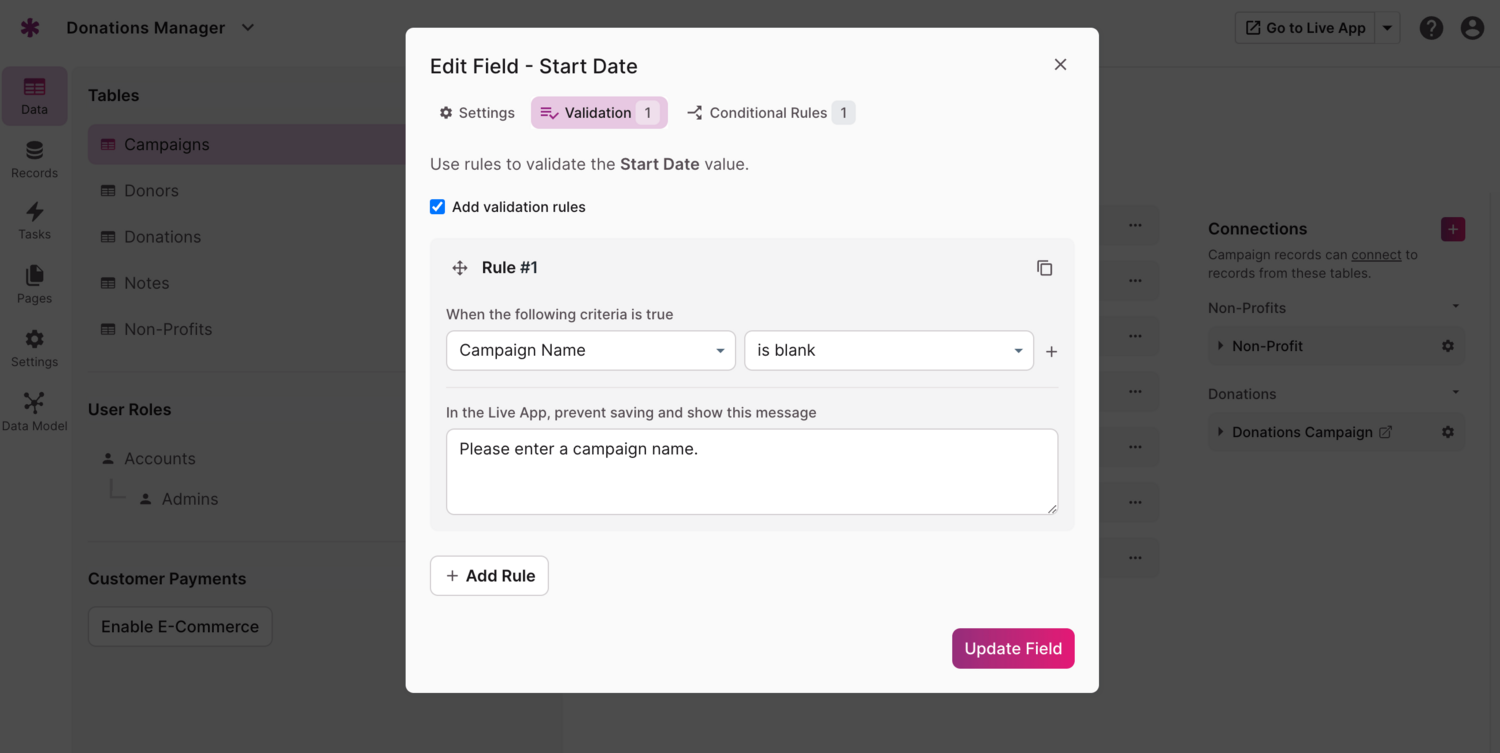The image size is (1500, 753).
Task: Click the drag handle icon on Rule #1
Action: 460,268
